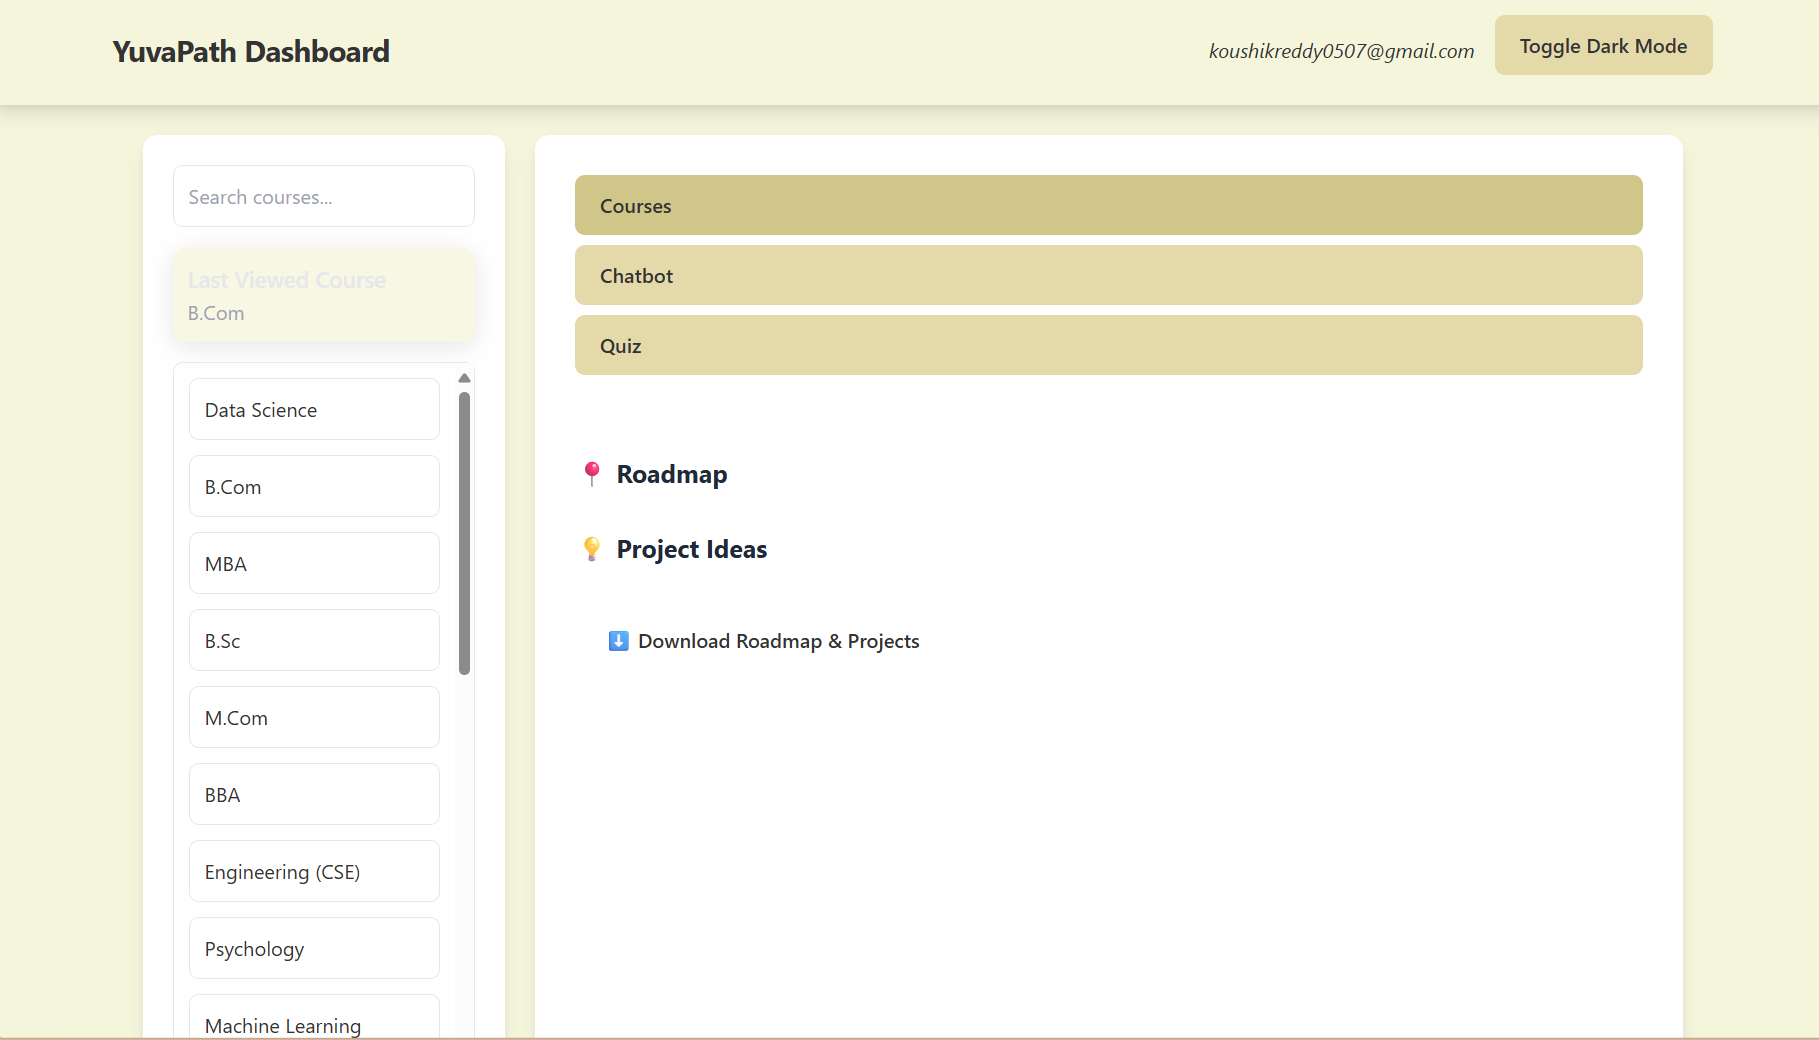Expand the Chatbot section

[1107, 275]
